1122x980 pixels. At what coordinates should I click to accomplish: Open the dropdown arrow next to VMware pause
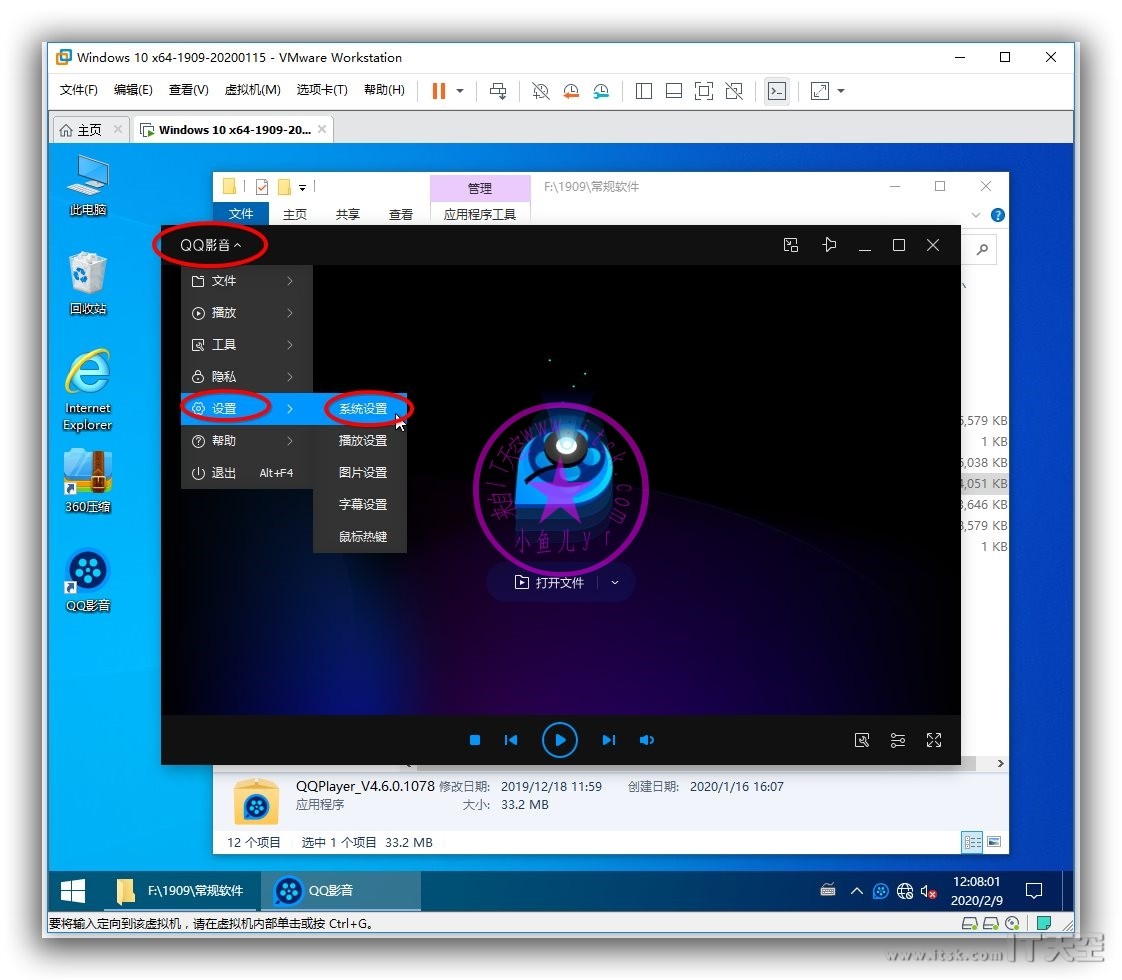click(460, 91)
